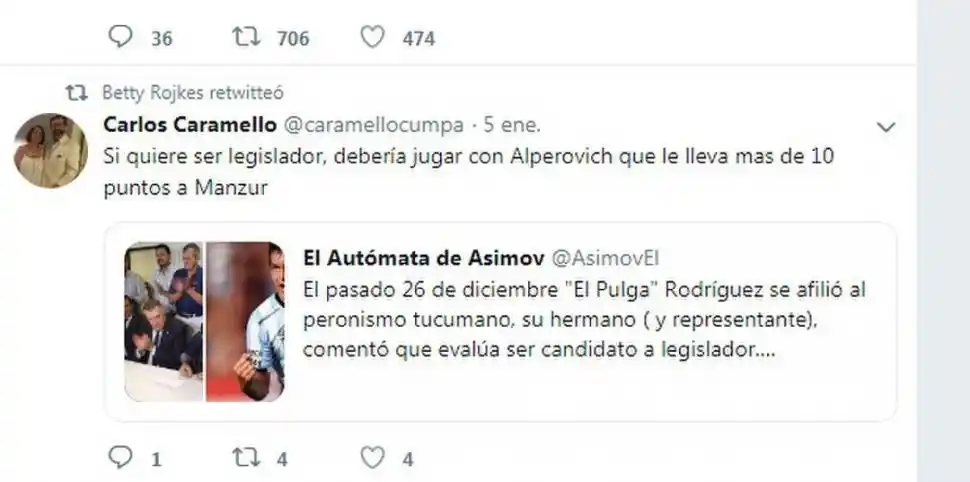Screen dimensions: 970x482
Task: Click the 706 retweet count
Action: point(293,39)
